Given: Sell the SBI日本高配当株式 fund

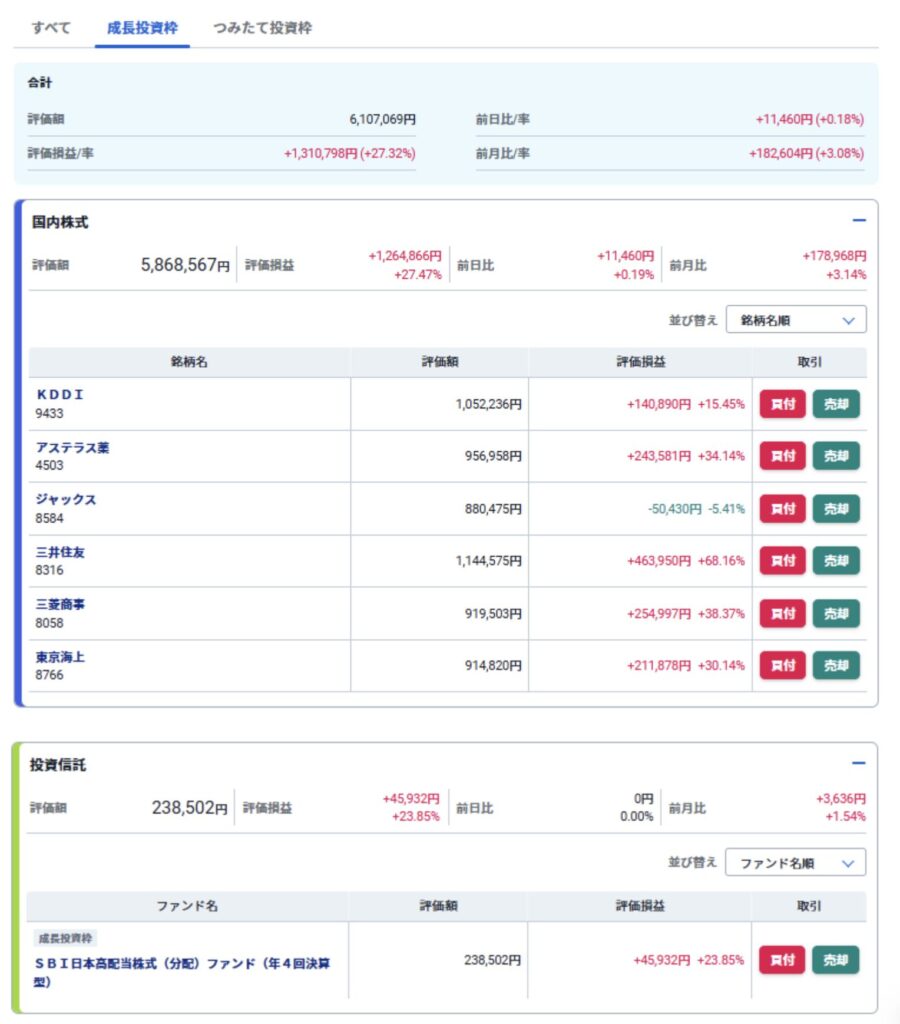Looking at the screenshot, I should 835,960.
